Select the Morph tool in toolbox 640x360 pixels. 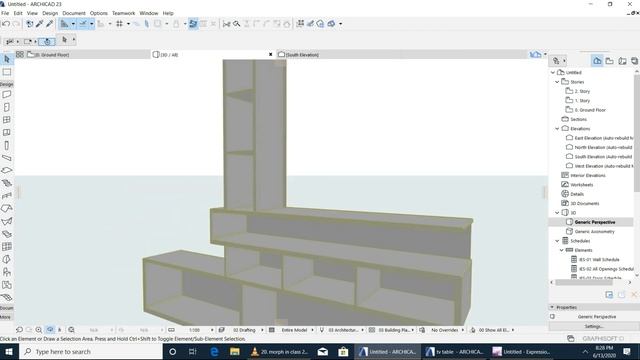(x=7, y=259)
